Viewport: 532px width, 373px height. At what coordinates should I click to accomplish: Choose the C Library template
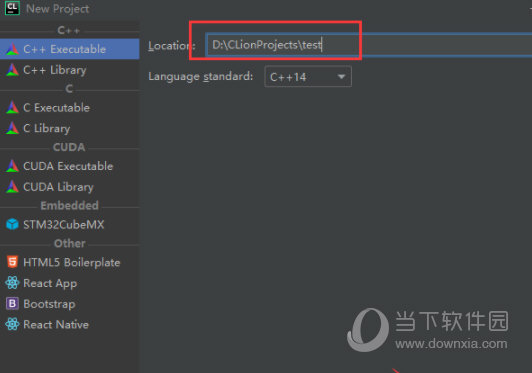[70, 128]
